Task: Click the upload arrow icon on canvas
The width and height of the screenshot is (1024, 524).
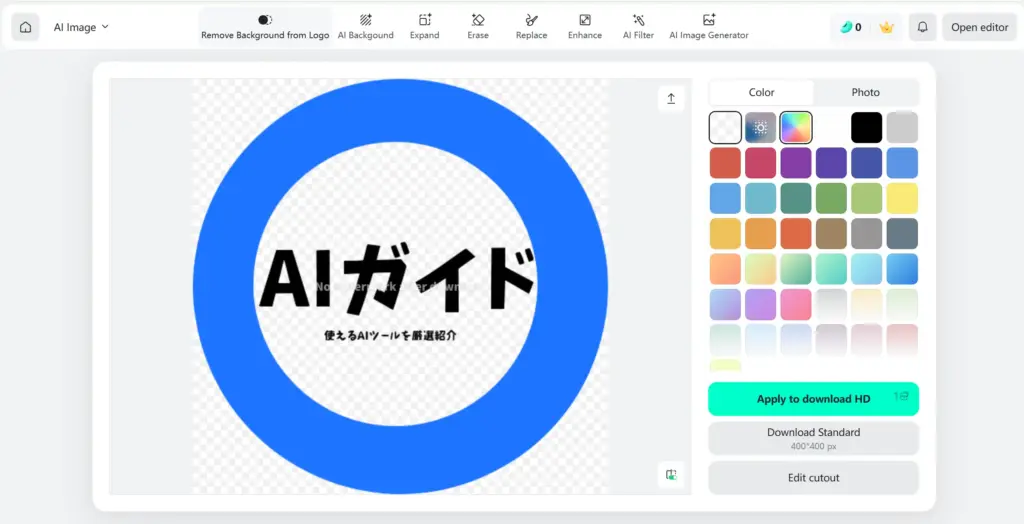Action: [x=671, y=98]
